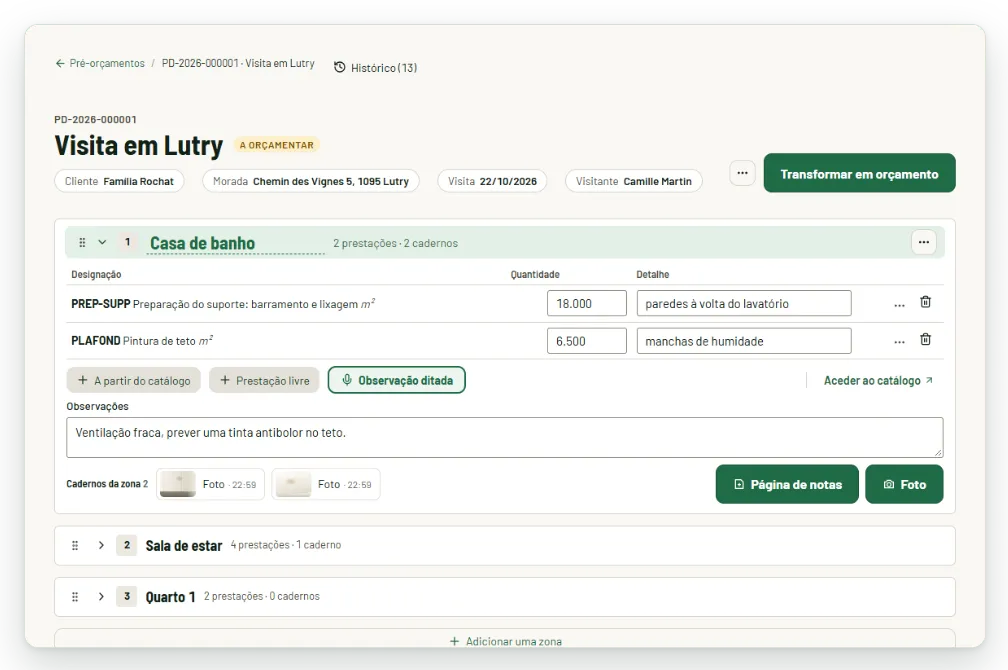
Task: Click Adicionar uma zona
Action: (505, 641)
